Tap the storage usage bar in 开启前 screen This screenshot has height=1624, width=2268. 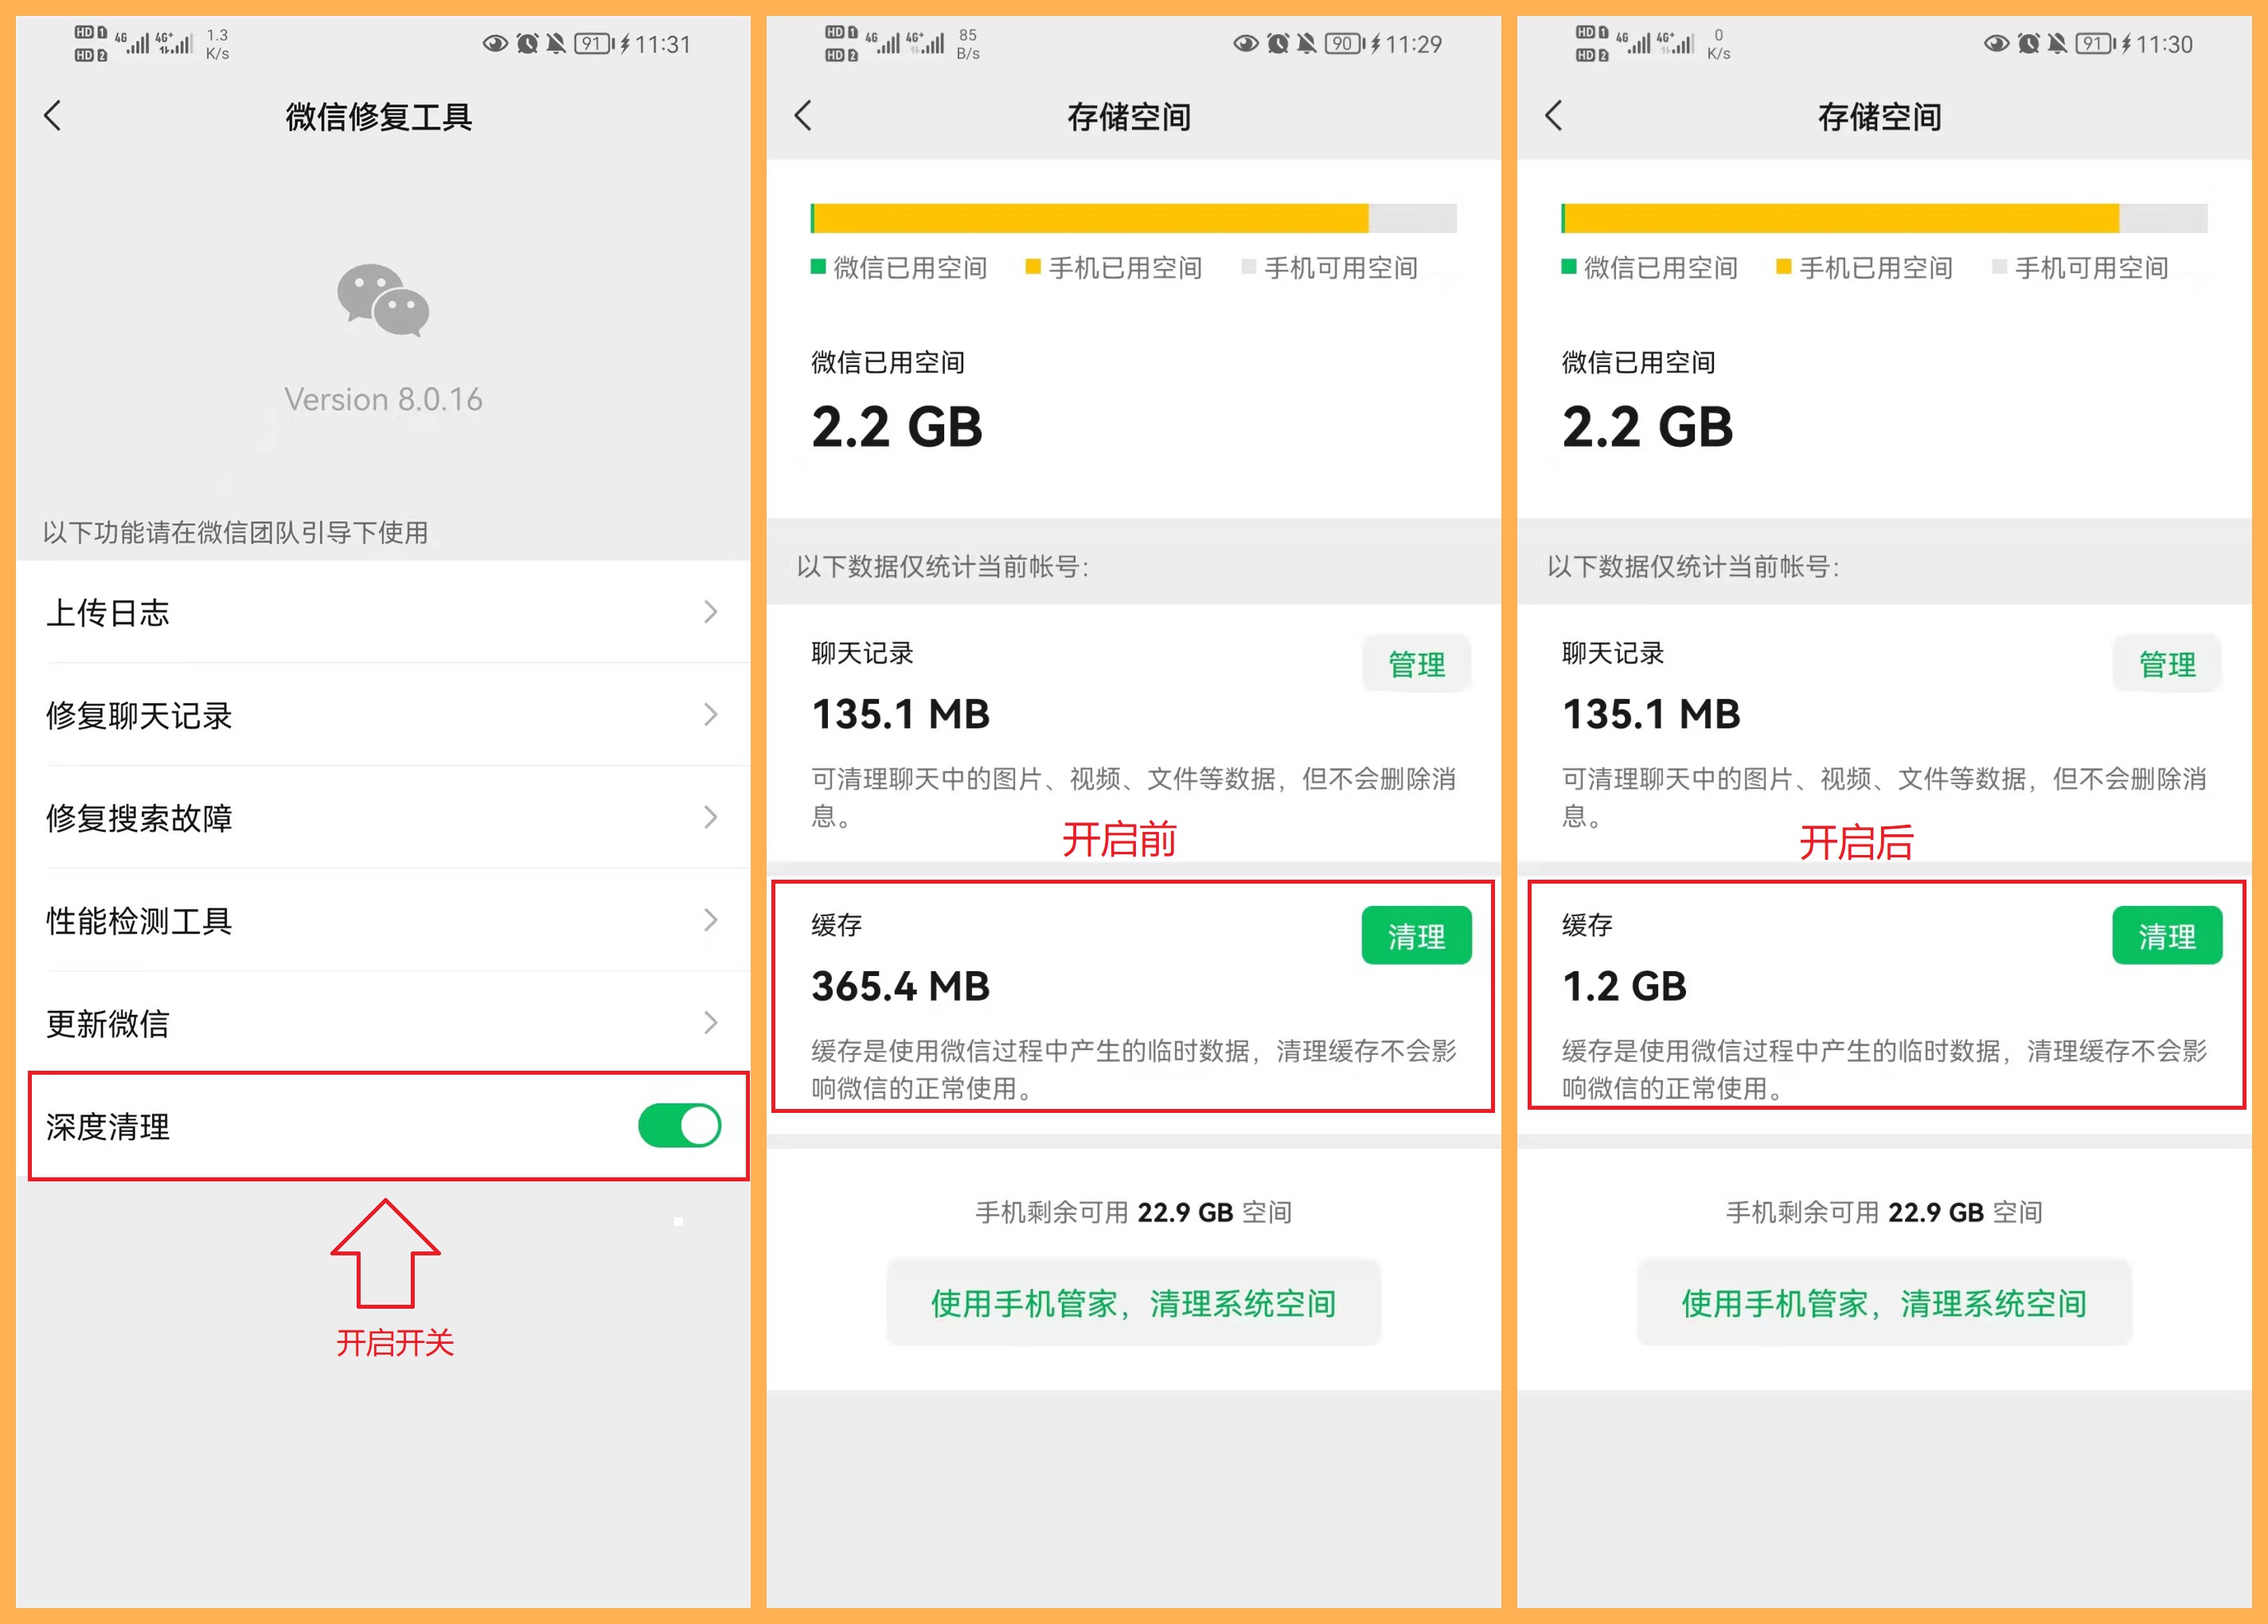click(1133, 218)
